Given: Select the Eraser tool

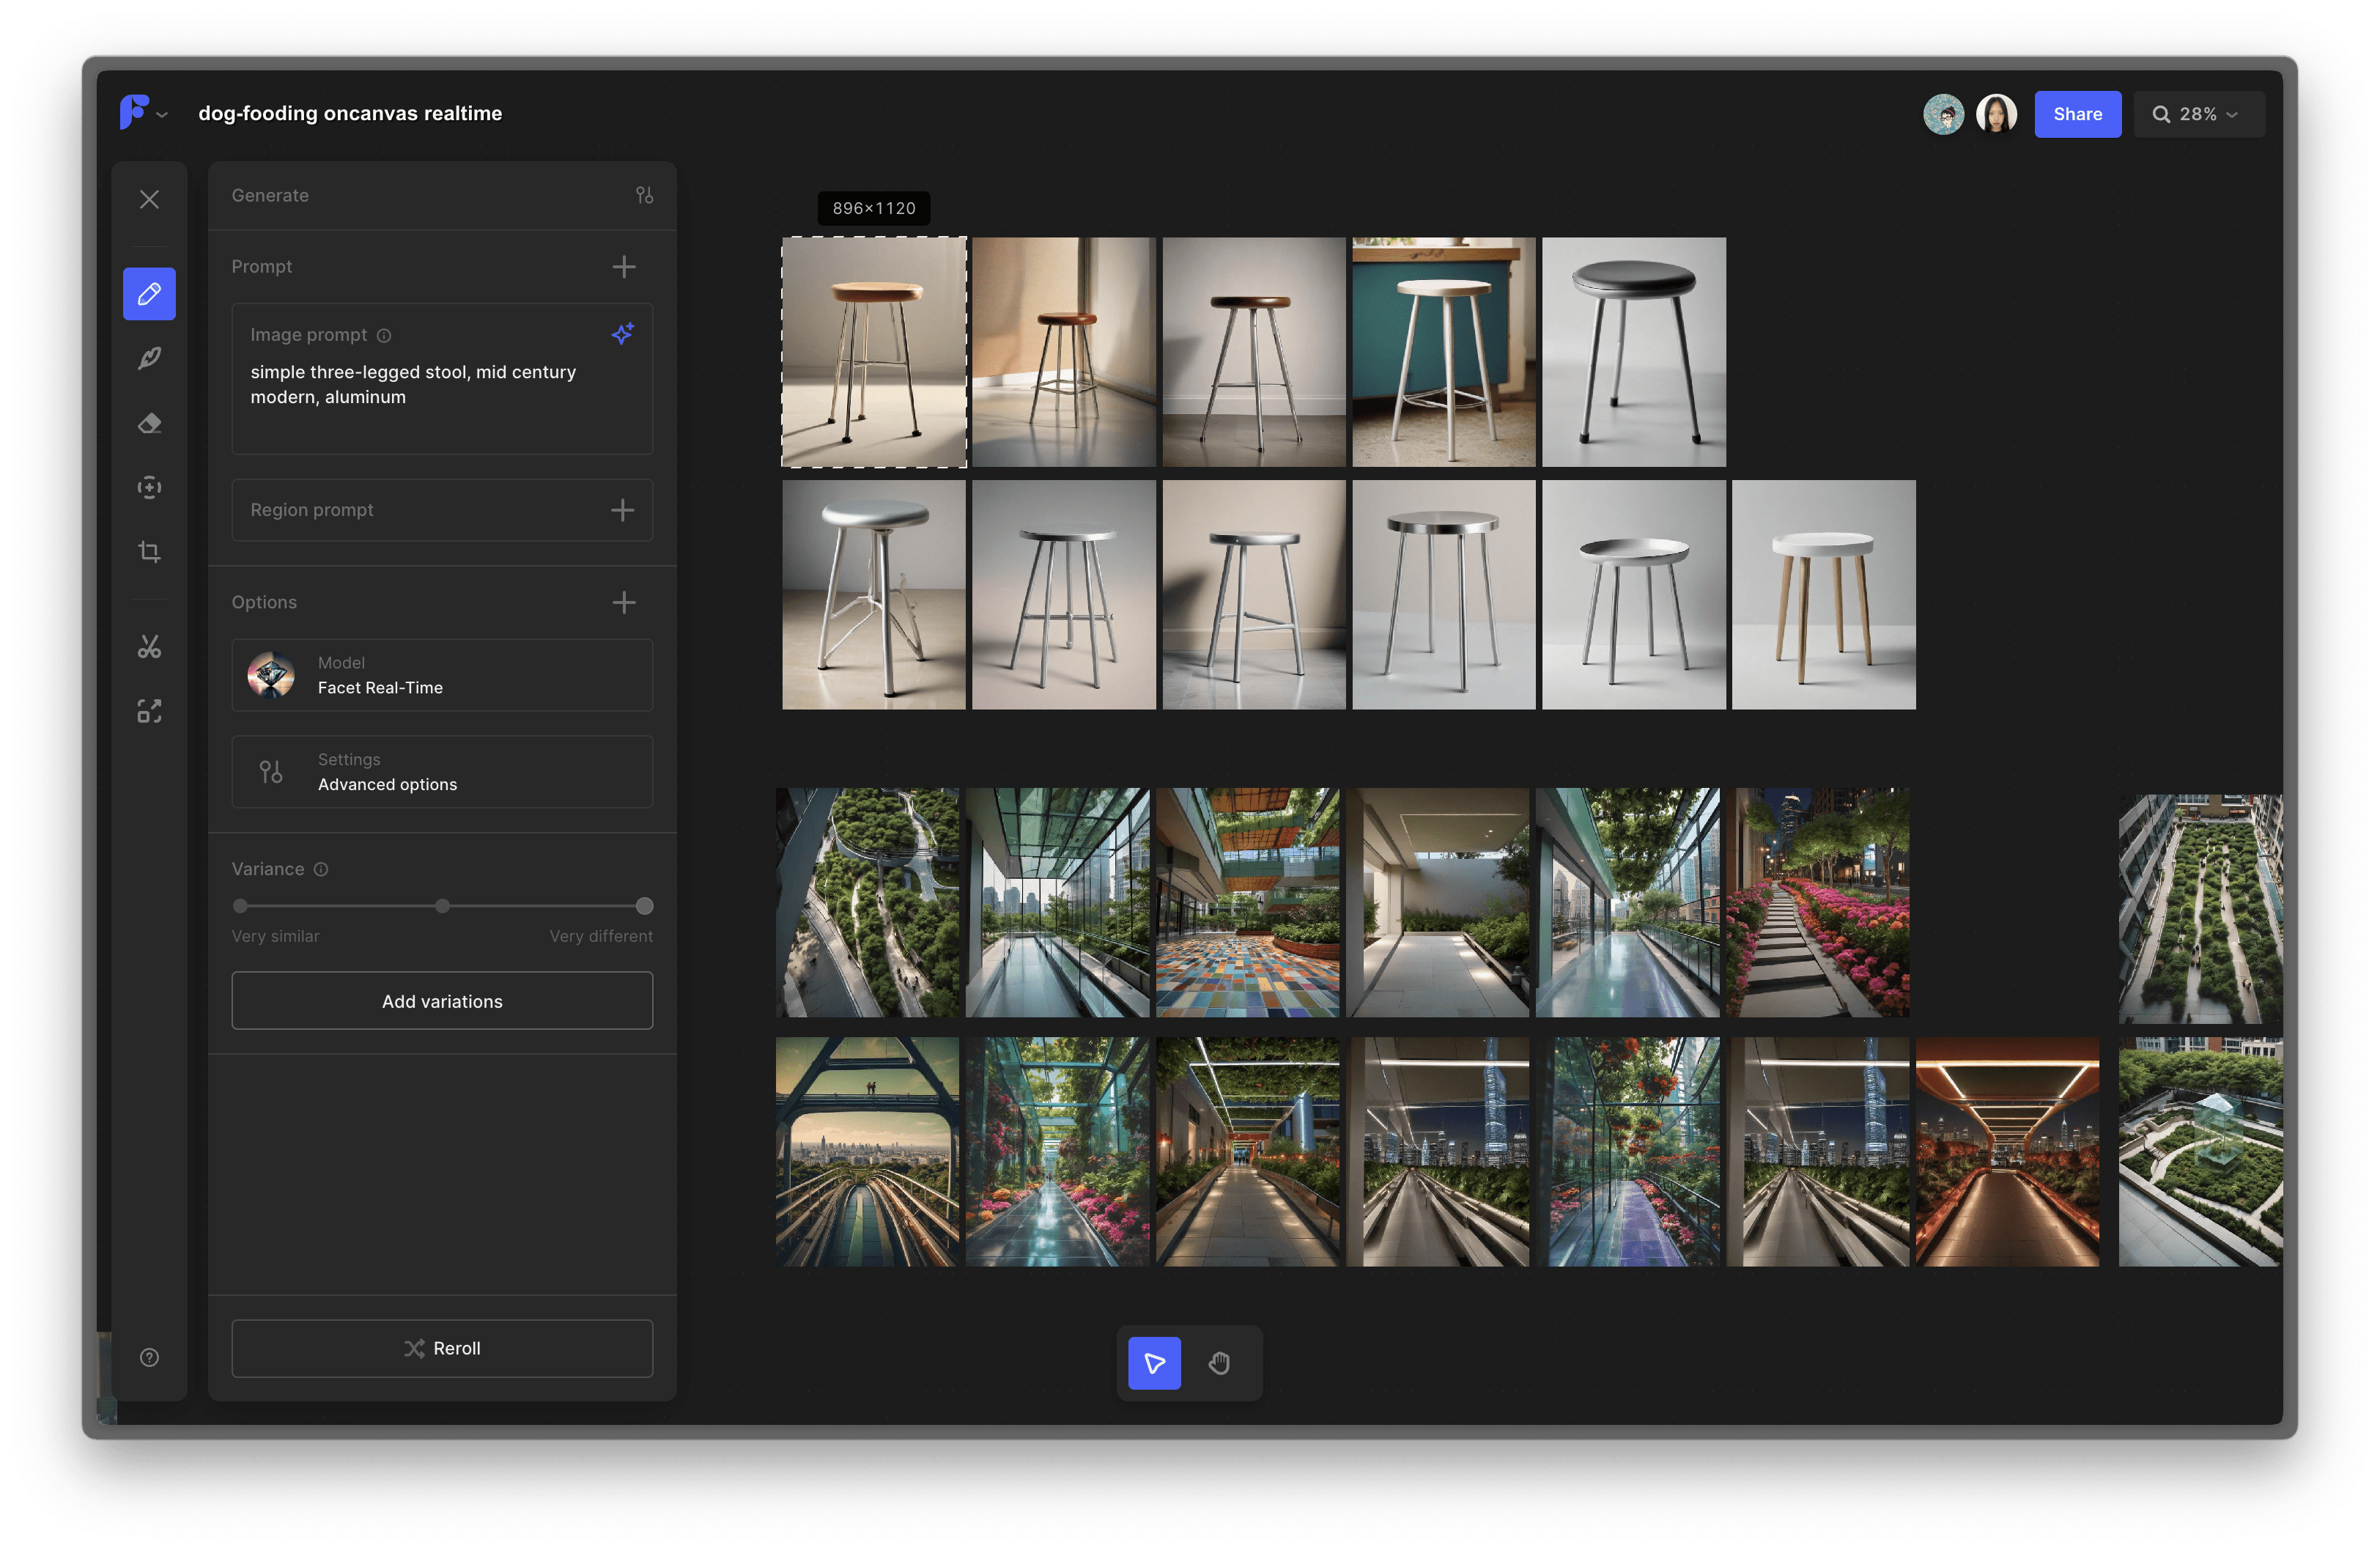Looking at the screenshot, I should coord(149,423).
